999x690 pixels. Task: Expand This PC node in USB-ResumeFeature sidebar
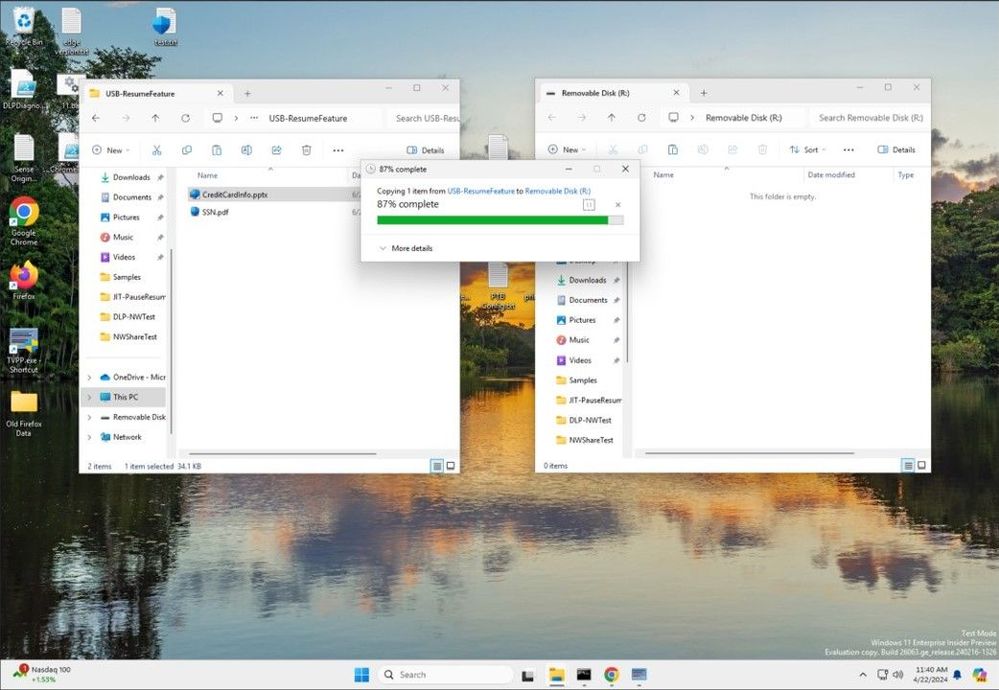(89, 397)
